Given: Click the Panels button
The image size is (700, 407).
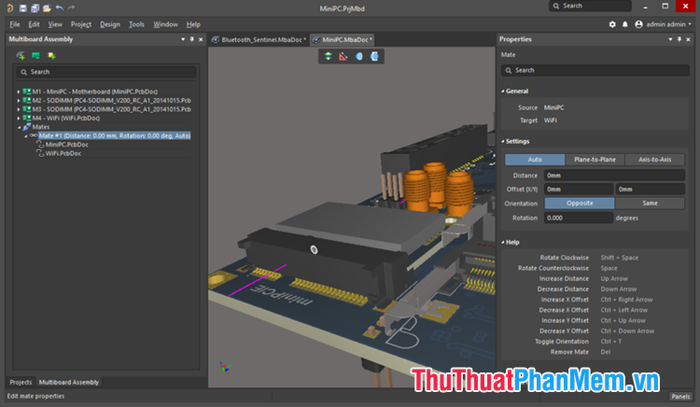Looking at the screenshot, I should tap(680, 396).
